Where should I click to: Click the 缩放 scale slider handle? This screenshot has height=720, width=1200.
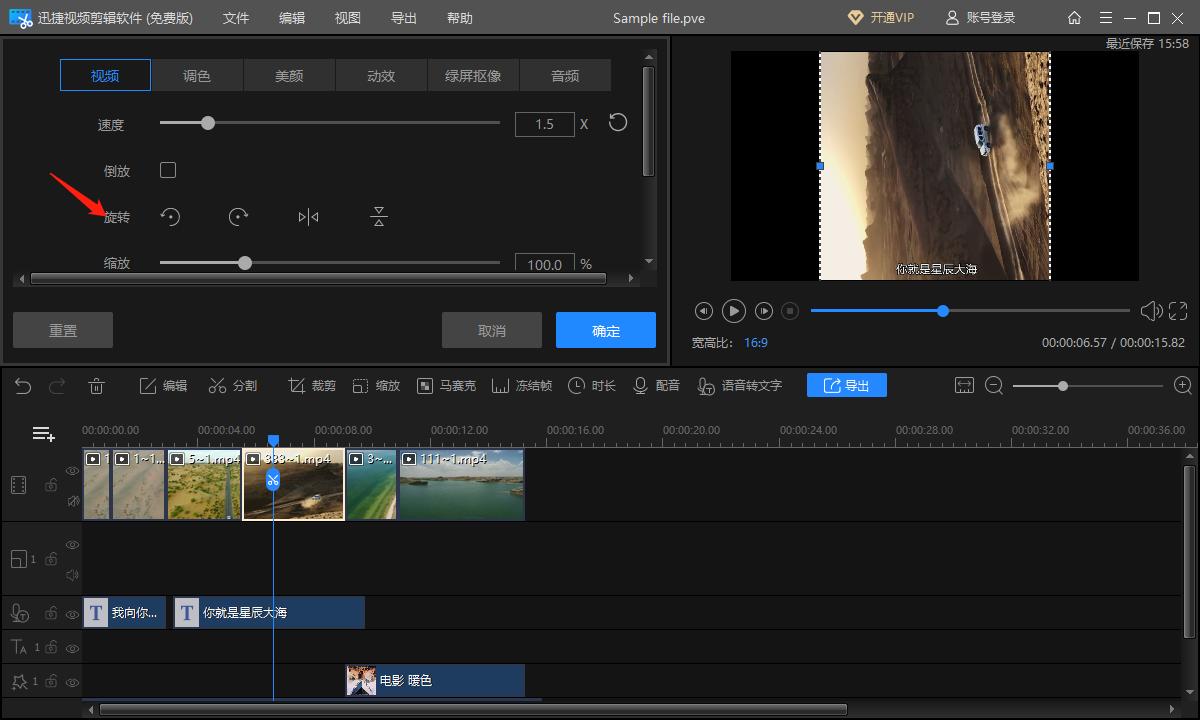click(x=245, y=263)
